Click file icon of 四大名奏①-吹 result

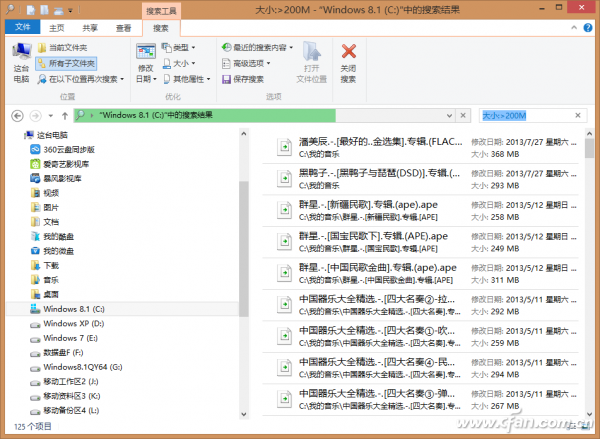[x=284, y=336]
